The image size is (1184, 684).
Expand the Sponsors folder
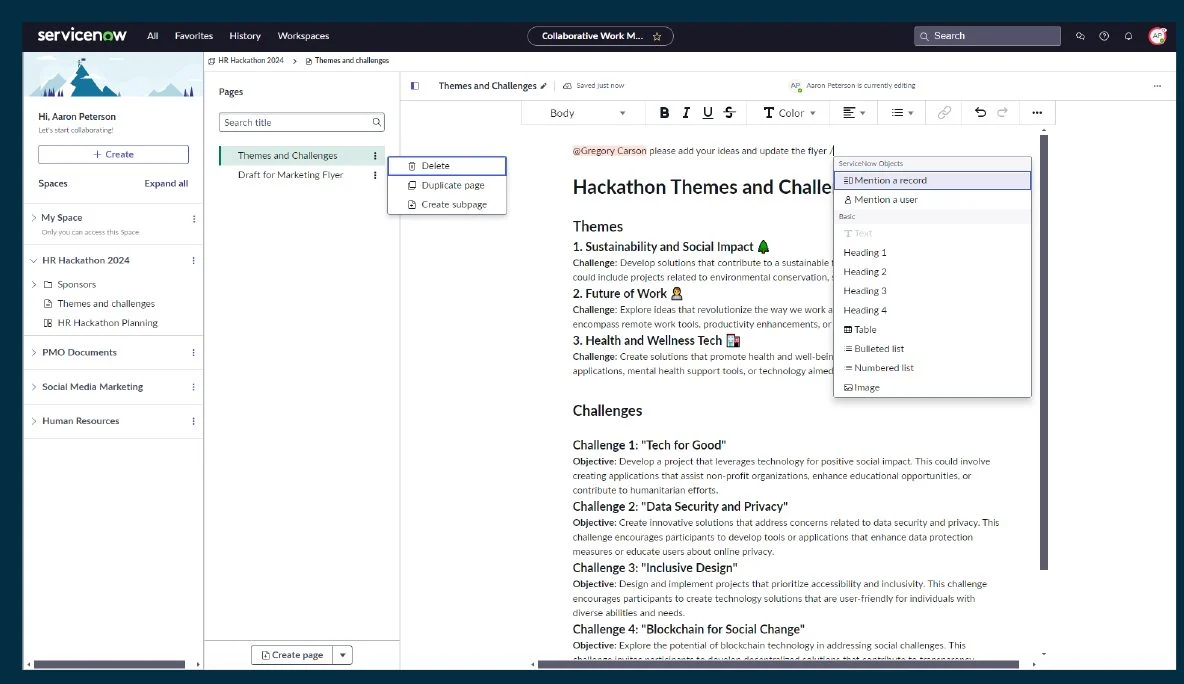[34, 285]
